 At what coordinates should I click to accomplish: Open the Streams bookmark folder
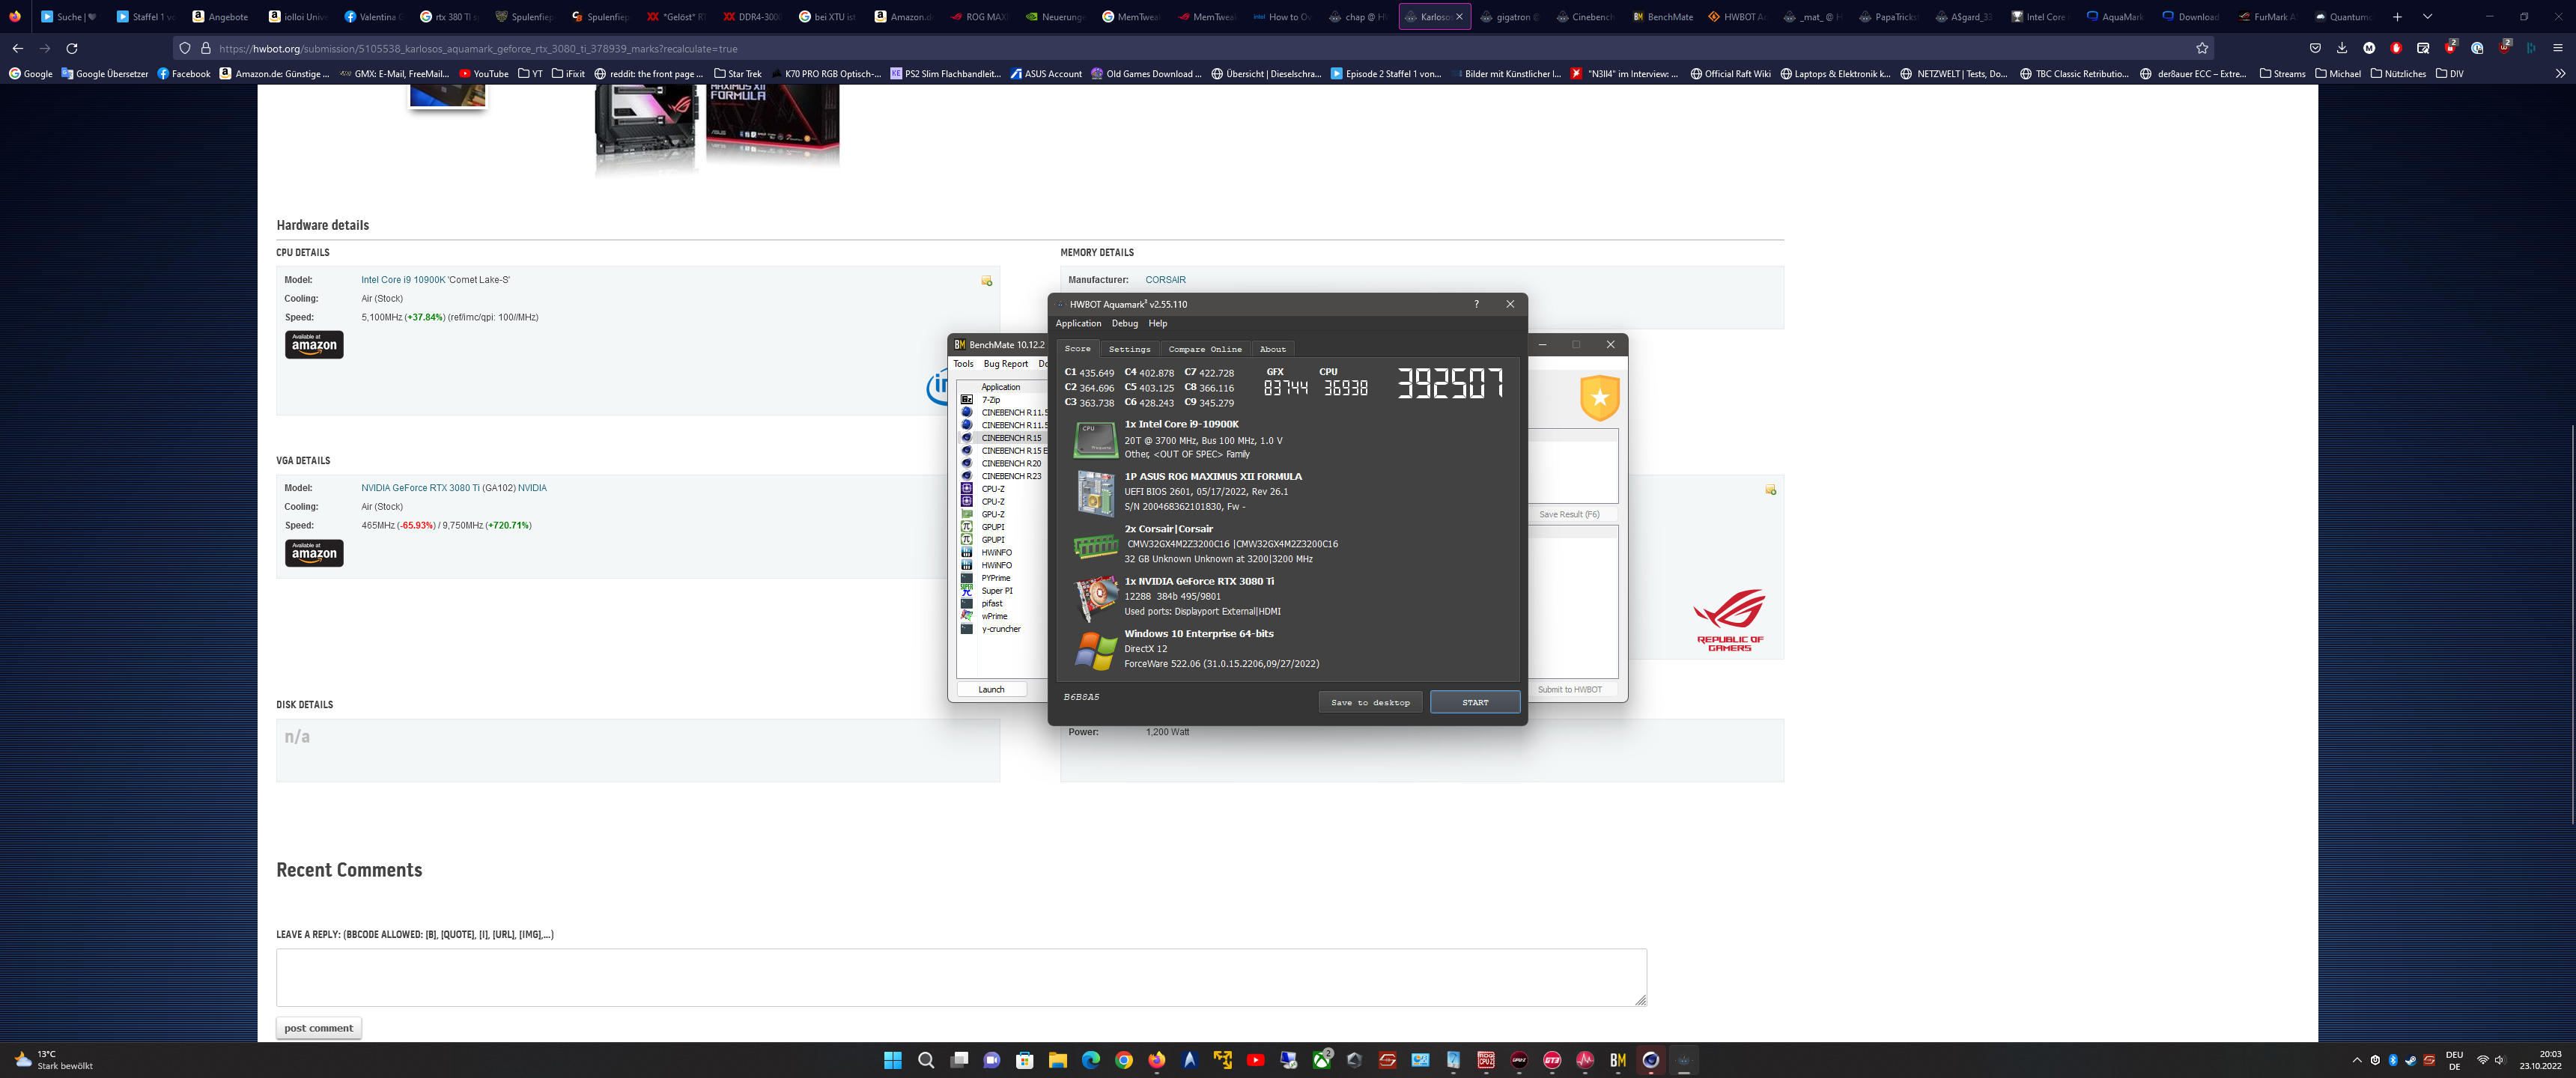point(2282,74)
